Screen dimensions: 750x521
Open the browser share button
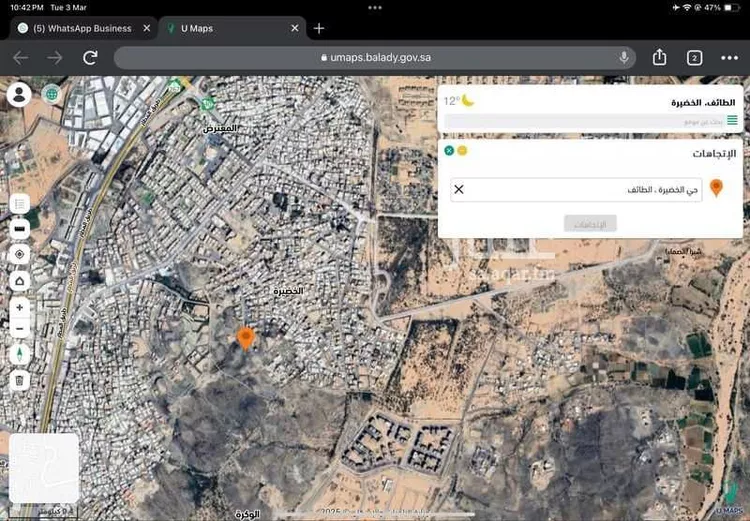pos(660,57)
